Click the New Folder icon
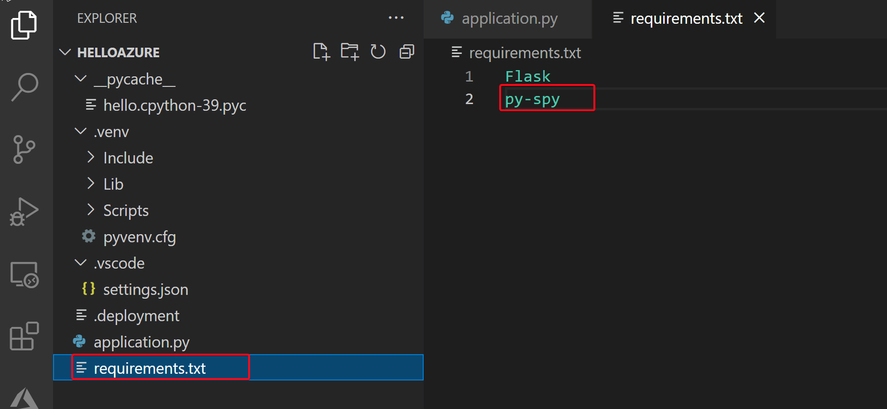The image size is (887, 409). (x=350, y=52)
